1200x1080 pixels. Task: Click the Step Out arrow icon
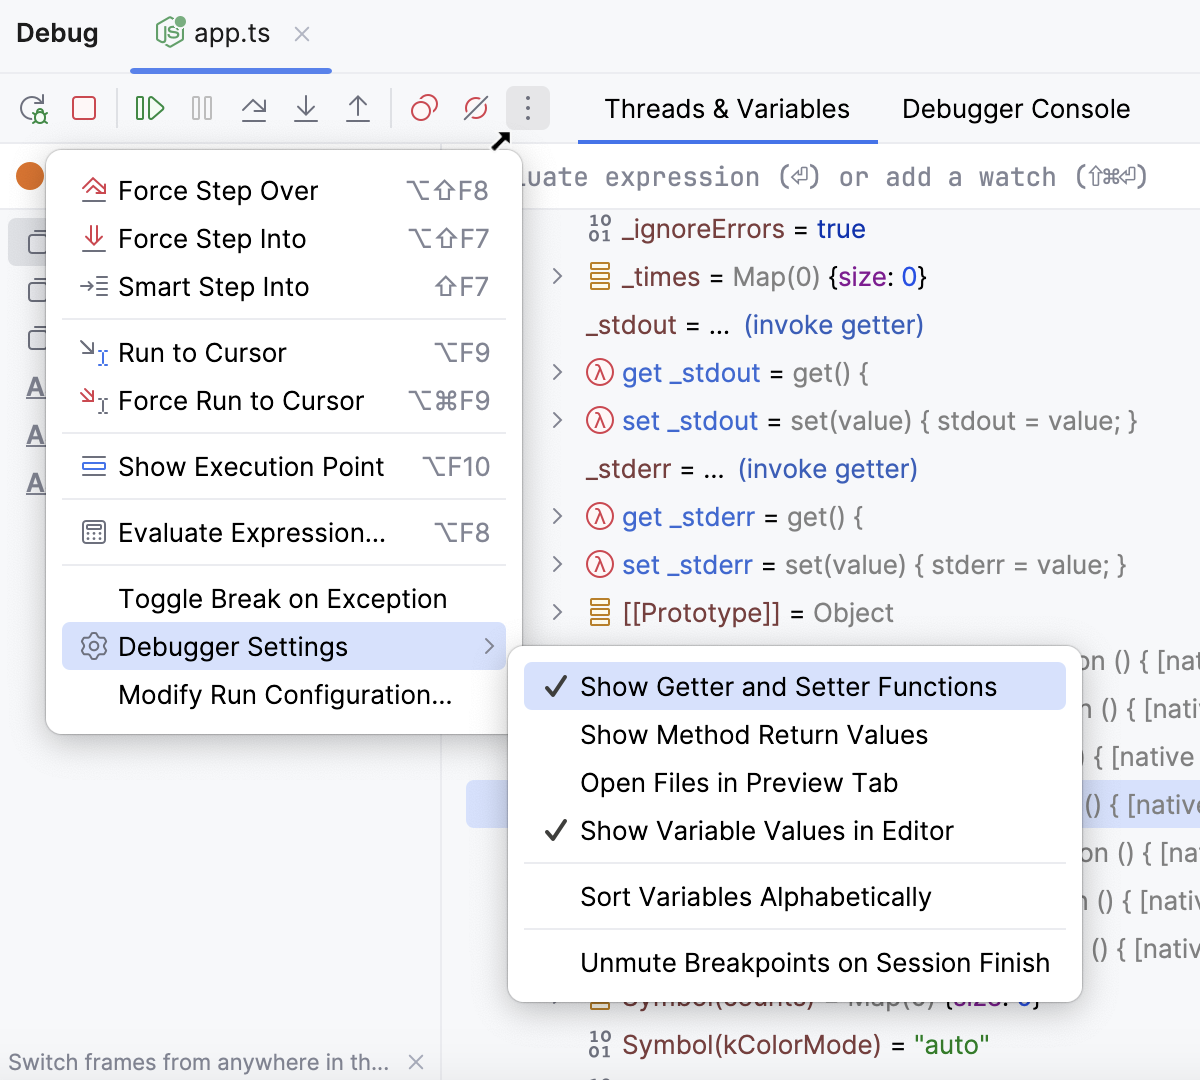tap(358, 108)
